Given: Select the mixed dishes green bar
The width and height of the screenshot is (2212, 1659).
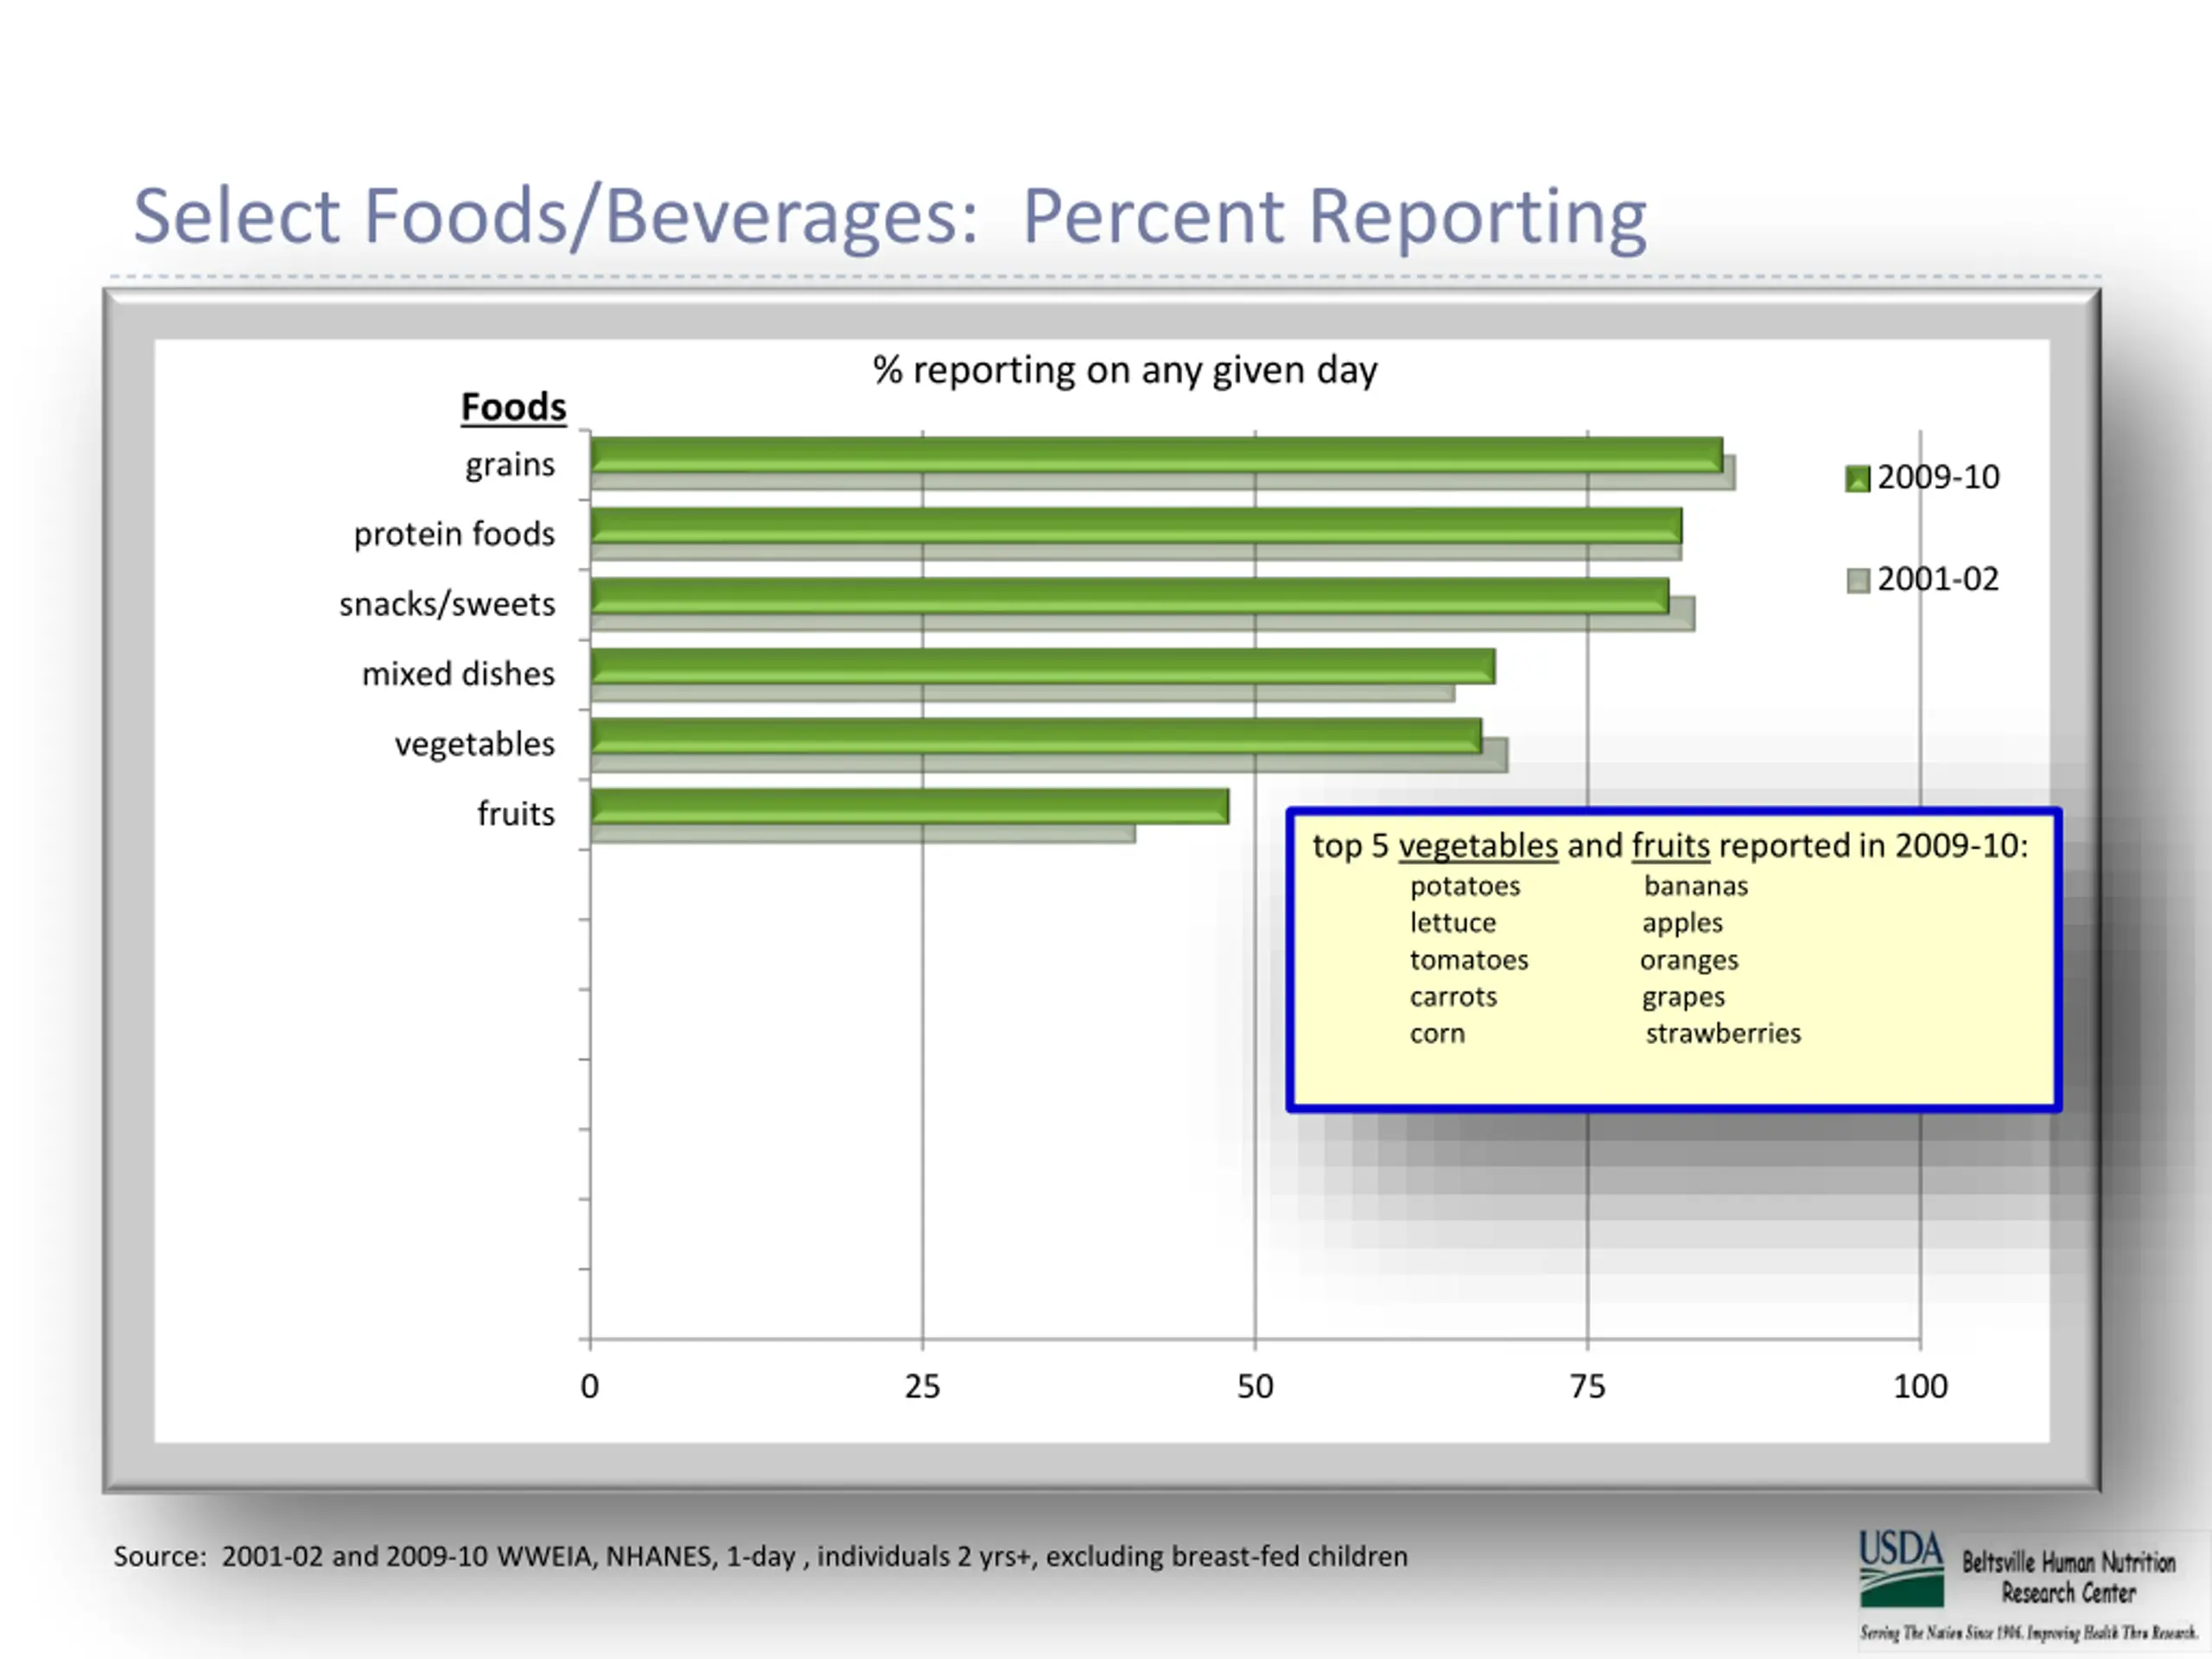Looking at the screenshot, I should [1042, 666].
